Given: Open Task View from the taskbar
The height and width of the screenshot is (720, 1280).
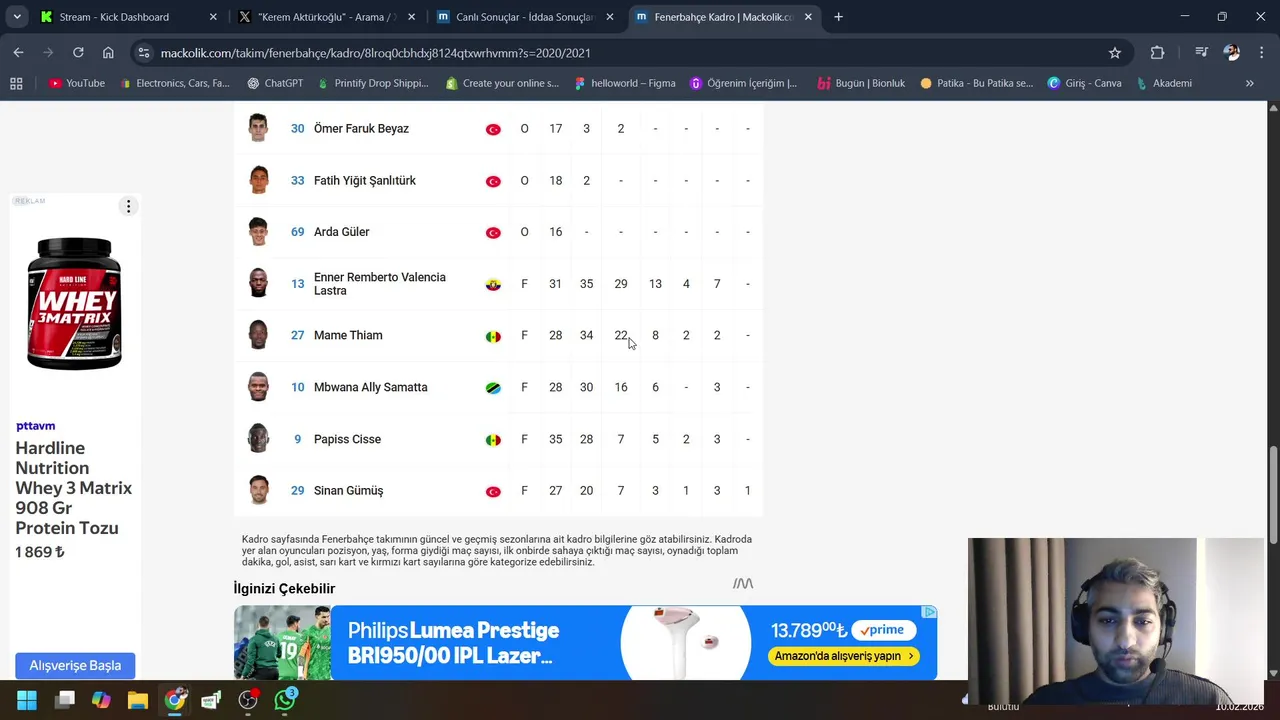Looking at the screenshot, I should 65,700.
